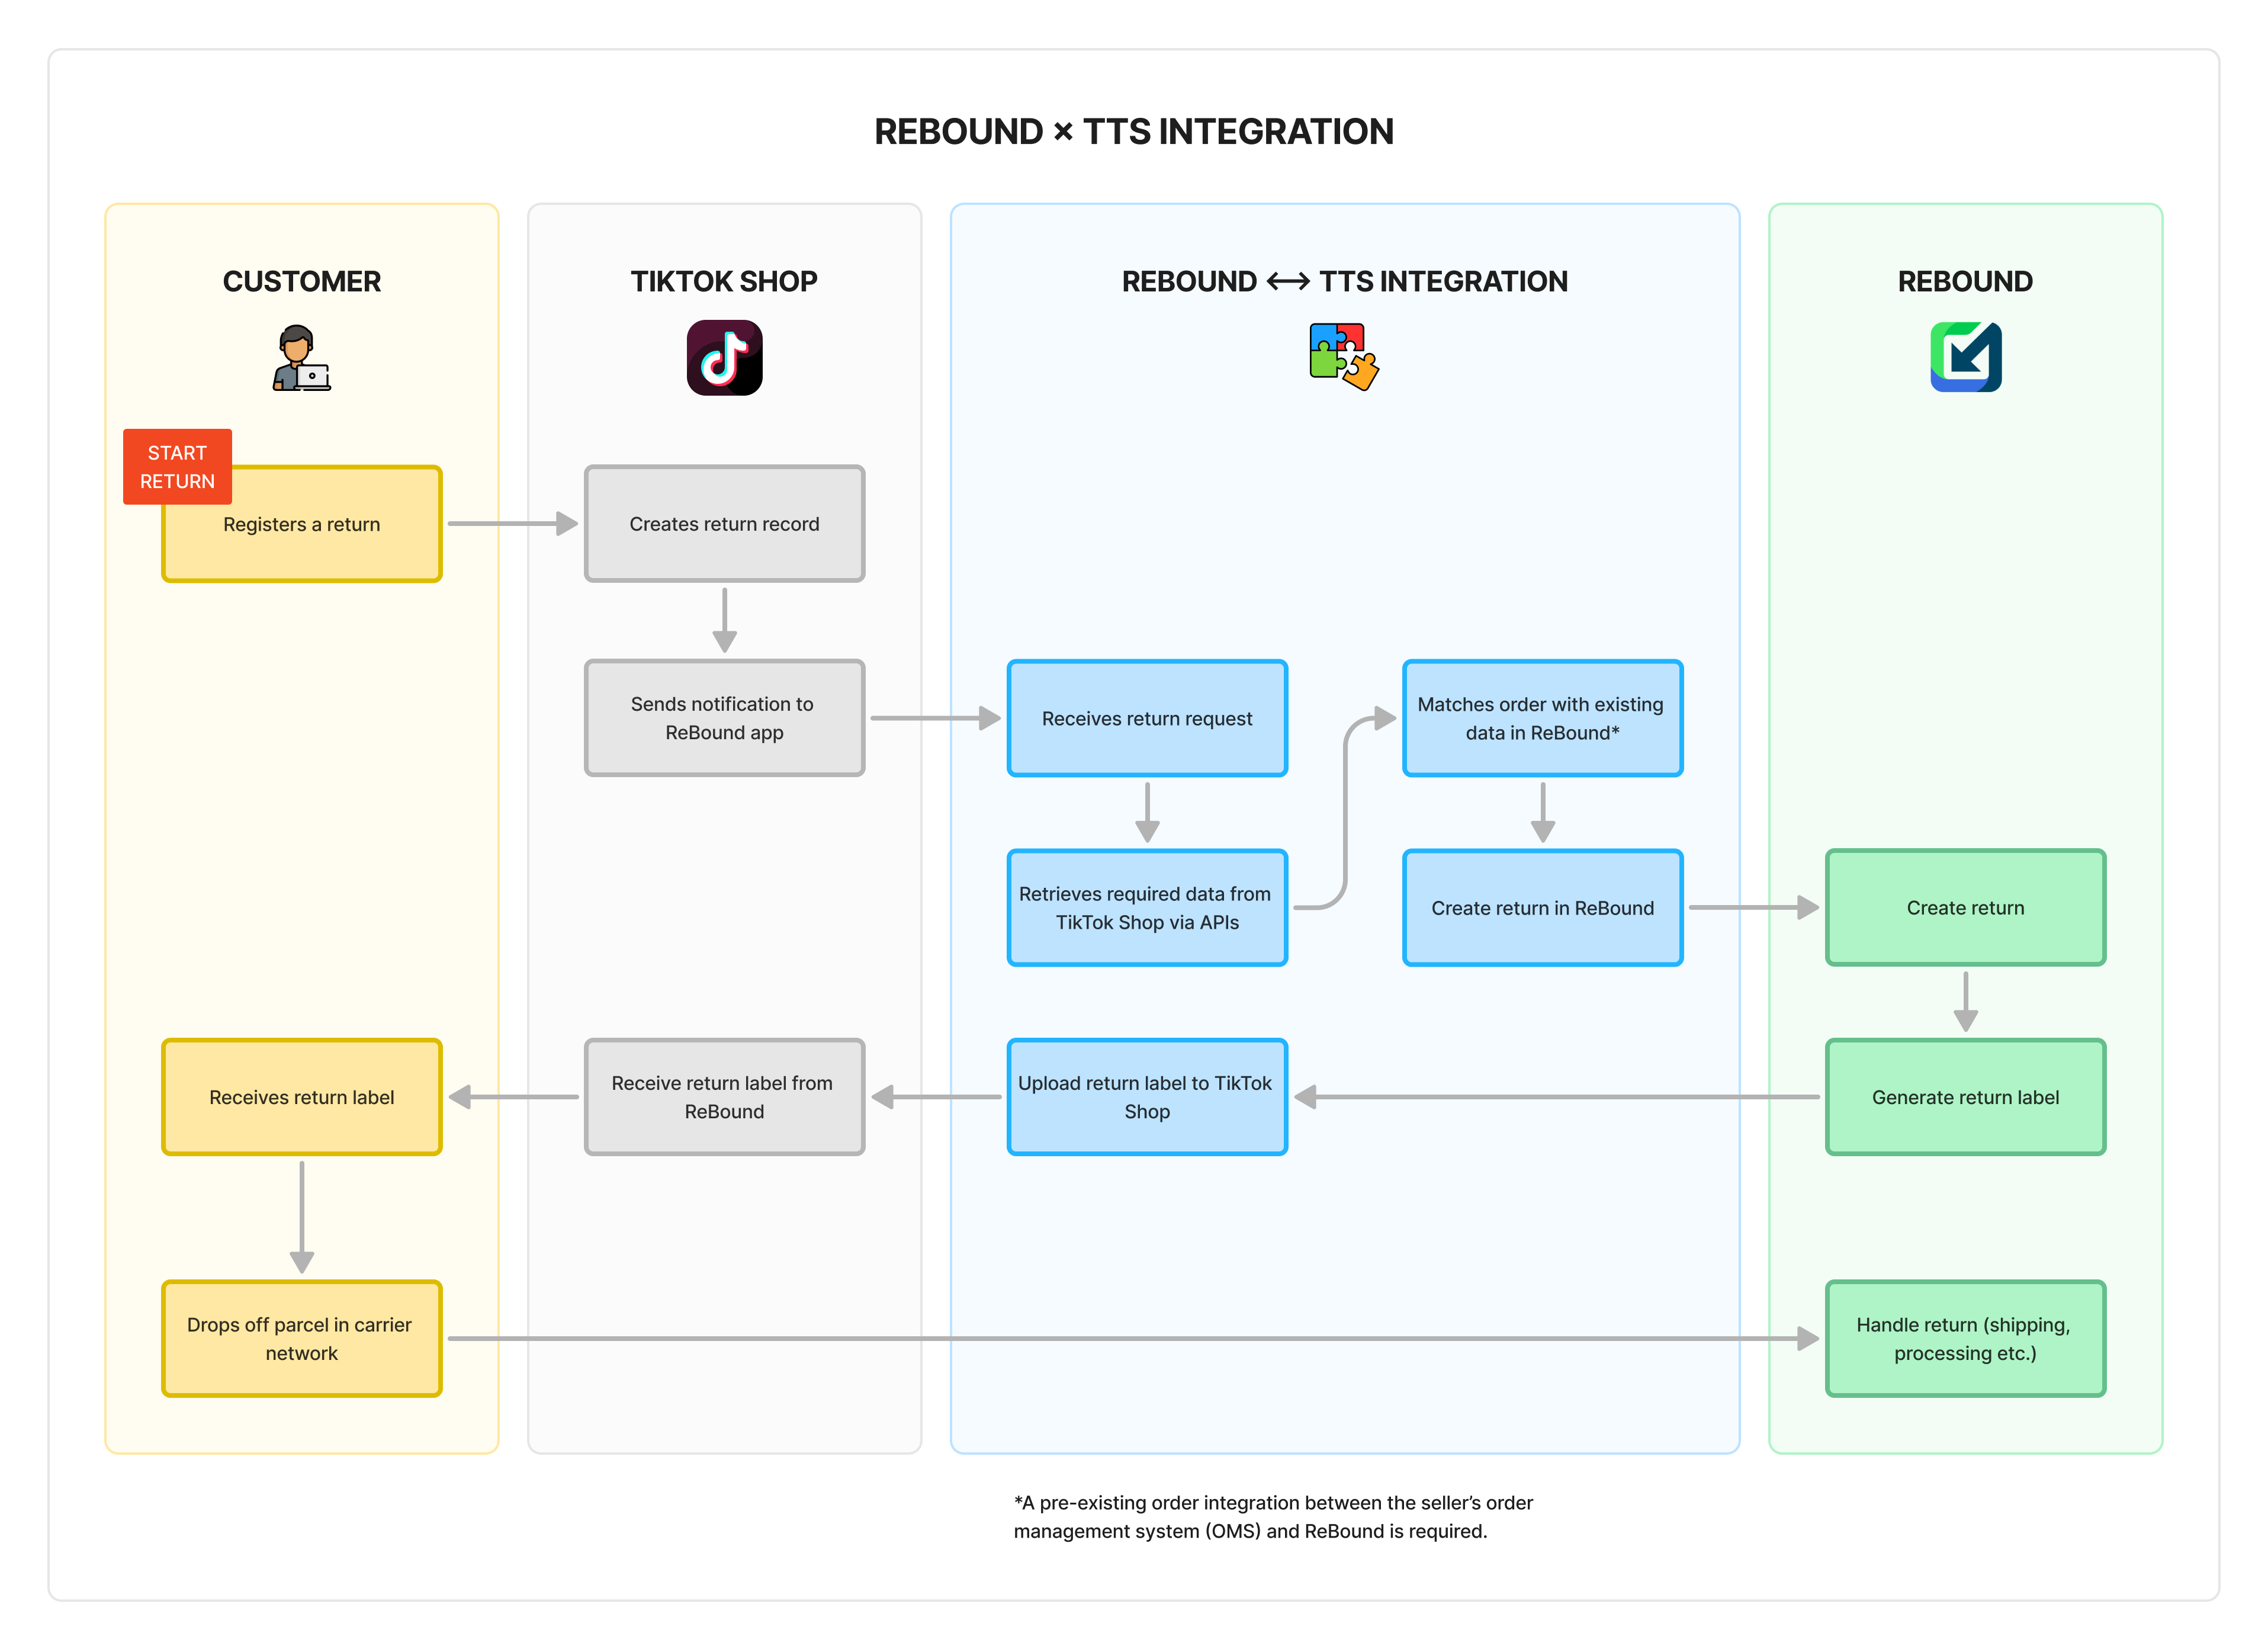Click Matches order with existing data box
Screen dimensions: 2268x1649
(x=1542, y=718)
